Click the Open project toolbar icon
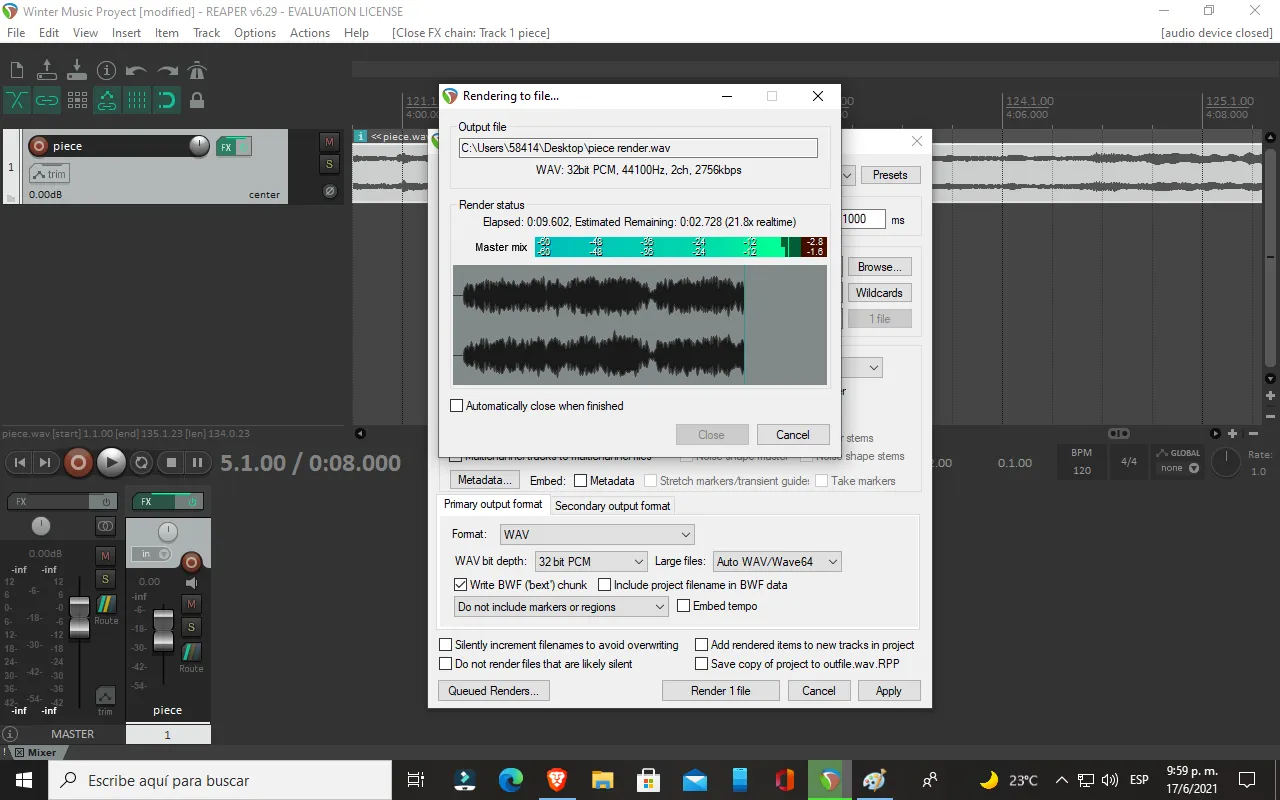 click(x=47, y=70)
